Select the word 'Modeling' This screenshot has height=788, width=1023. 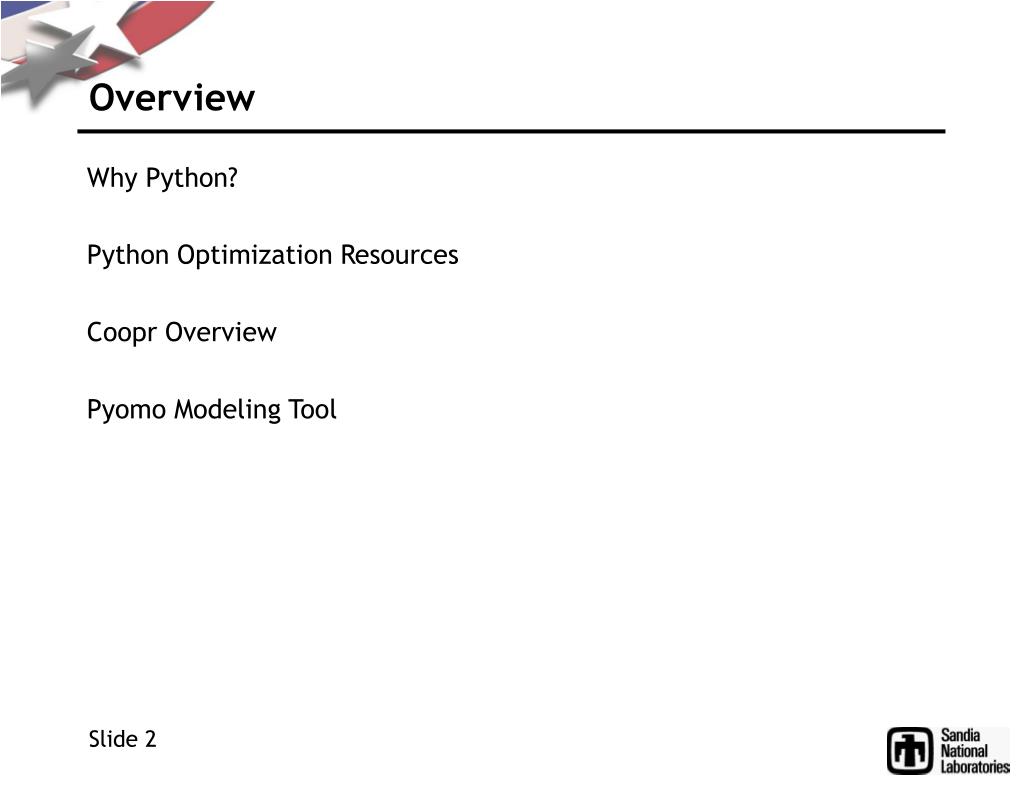(228, 411)
